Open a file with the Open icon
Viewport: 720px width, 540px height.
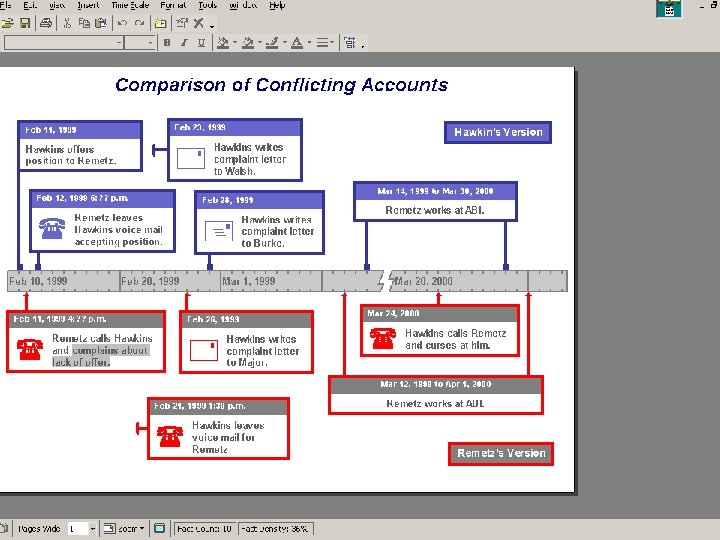pyautogui.click(x=8, y=23)
